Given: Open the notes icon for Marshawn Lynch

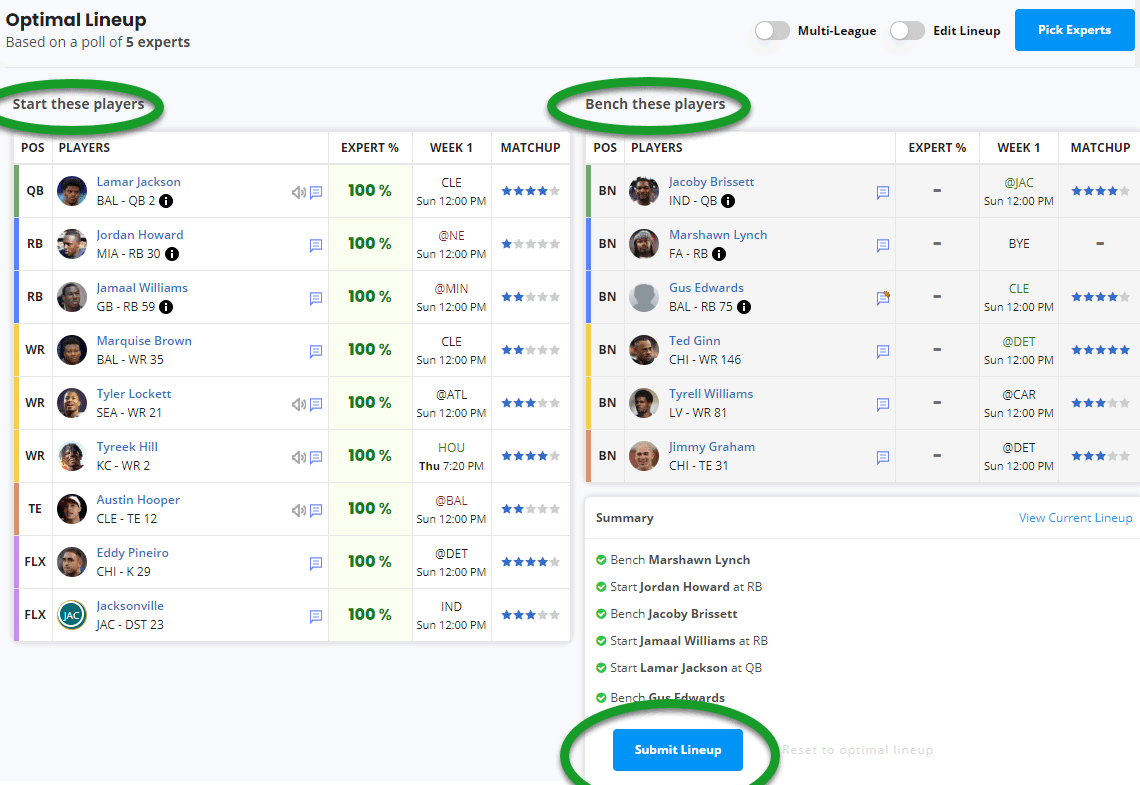Looking at the screenshot, I should [x=883, y=246].
